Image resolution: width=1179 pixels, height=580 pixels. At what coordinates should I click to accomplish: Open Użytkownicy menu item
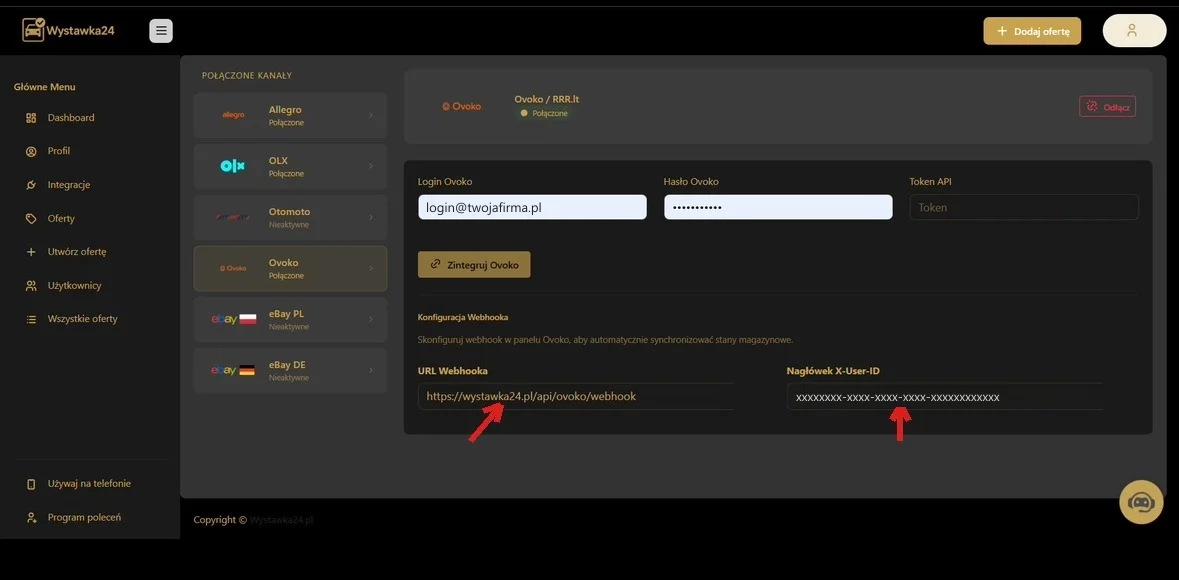pyautogui.click(x=74, y=286)
